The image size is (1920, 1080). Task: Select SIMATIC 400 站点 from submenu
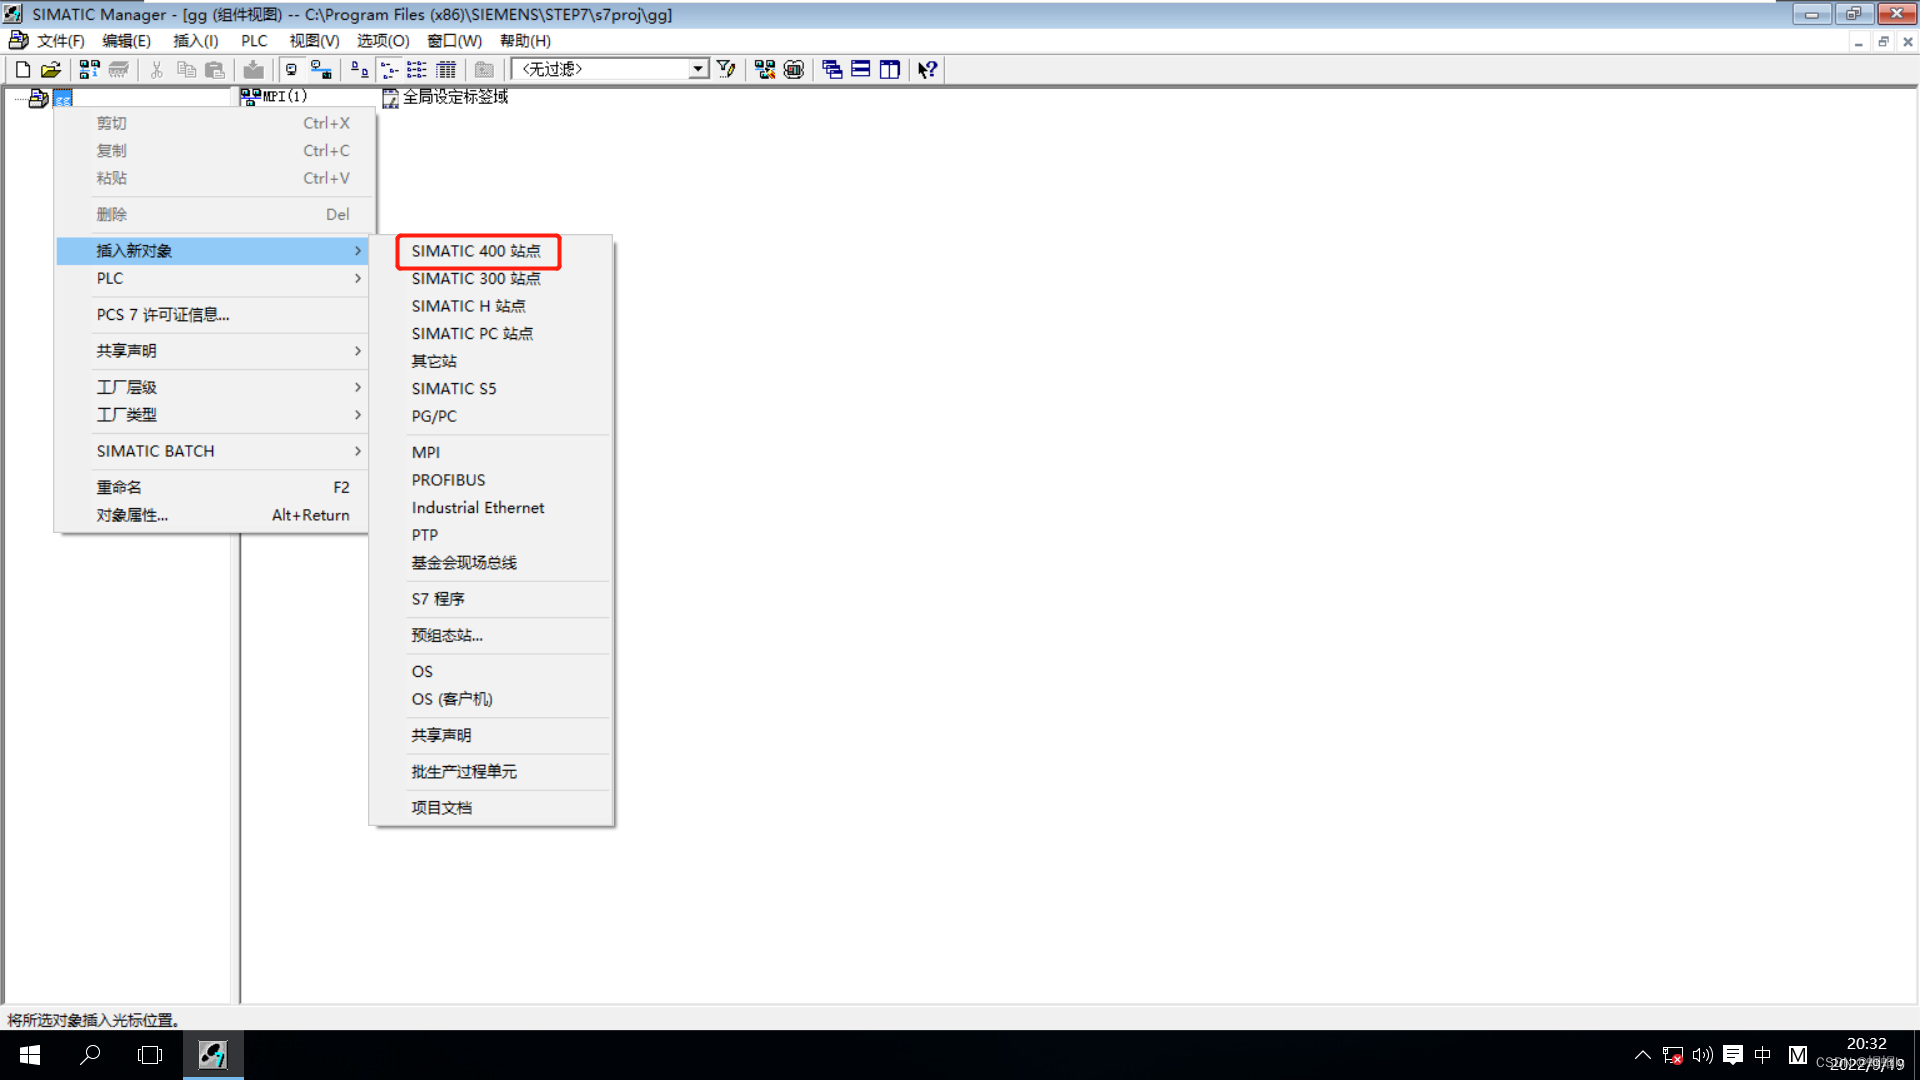pyautogui.click(x=476, y=251)
